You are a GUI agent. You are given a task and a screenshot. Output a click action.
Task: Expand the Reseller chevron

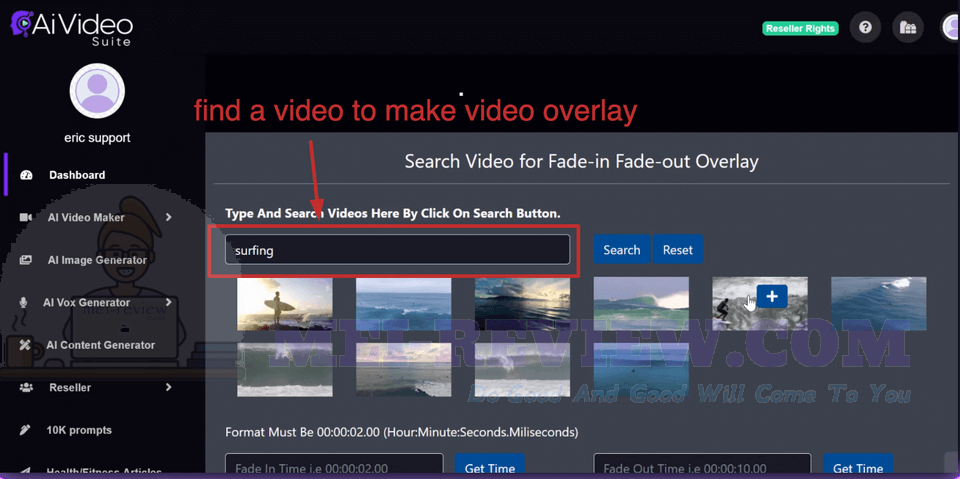click(x=168, y=387)
